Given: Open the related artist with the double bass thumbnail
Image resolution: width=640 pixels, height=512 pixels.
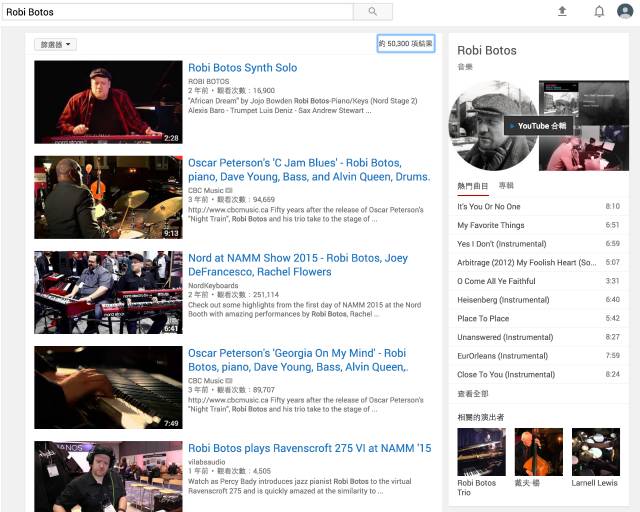Looking at the screenshot, I should point(538,452).
